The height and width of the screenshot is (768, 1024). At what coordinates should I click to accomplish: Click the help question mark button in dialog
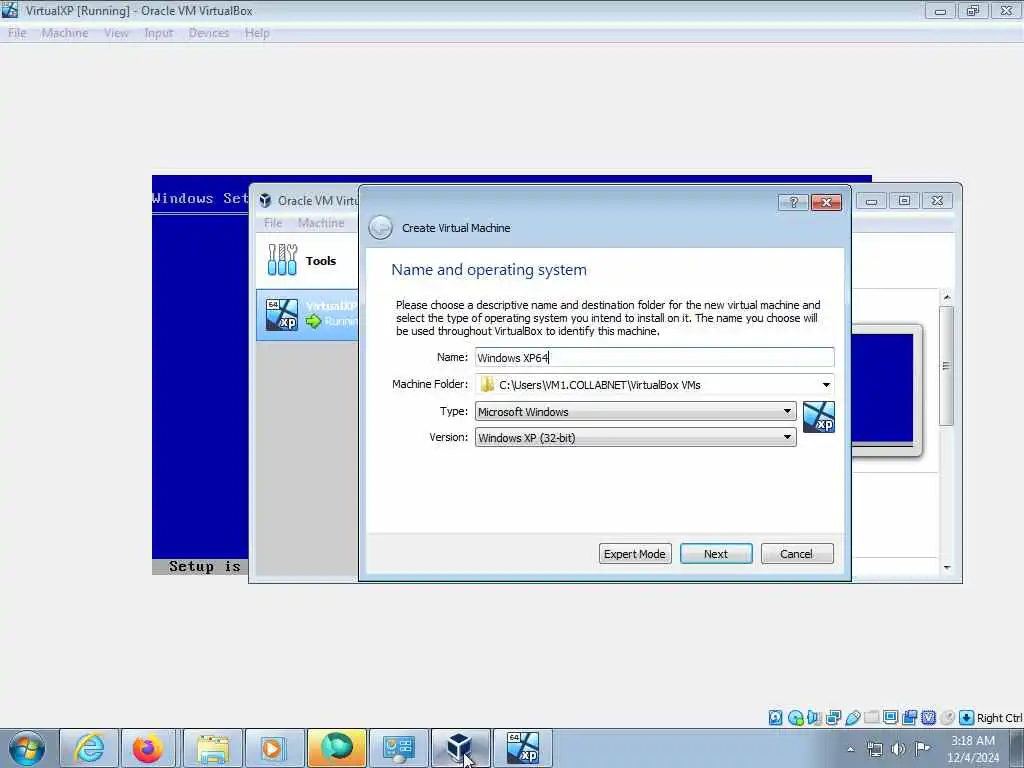[x=793, y=202]
